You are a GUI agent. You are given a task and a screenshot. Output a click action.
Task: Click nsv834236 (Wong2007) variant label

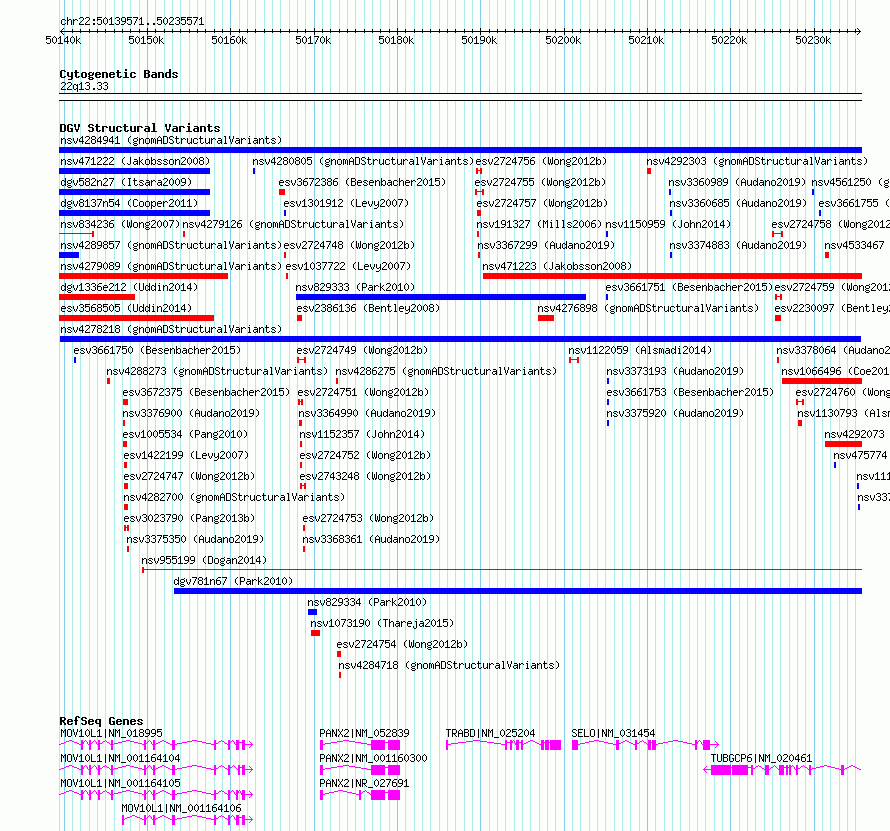(120, 224)
